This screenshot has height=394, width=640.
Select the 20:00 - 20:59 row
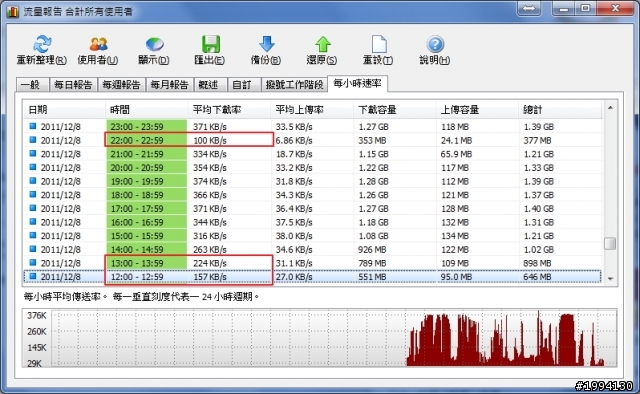pyautogui.click(x=312, y=167)
